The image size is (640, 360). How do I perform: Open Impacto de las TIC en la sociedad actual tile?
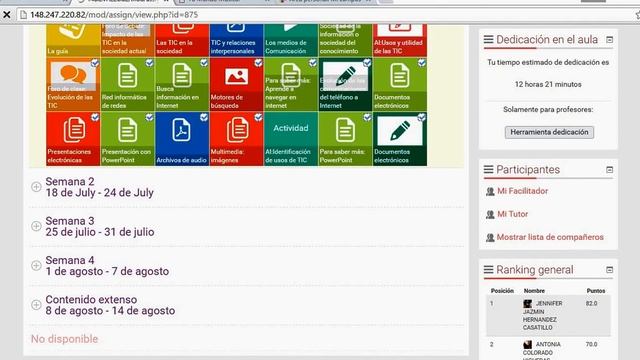(127, 40)
